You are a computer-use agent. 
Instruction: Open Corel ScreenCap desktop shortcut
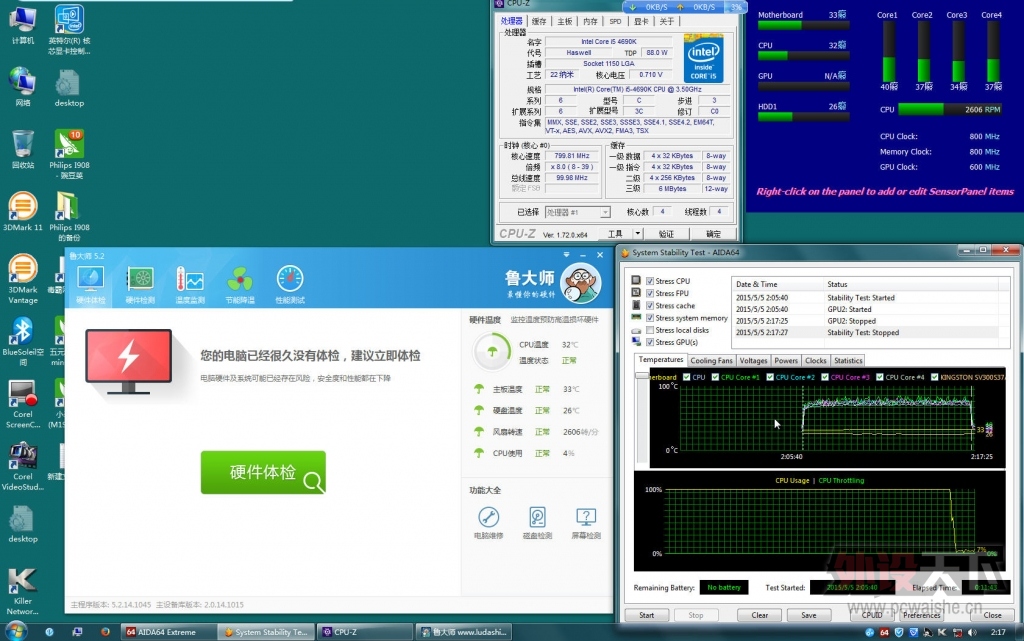click(x=23, y=403)
